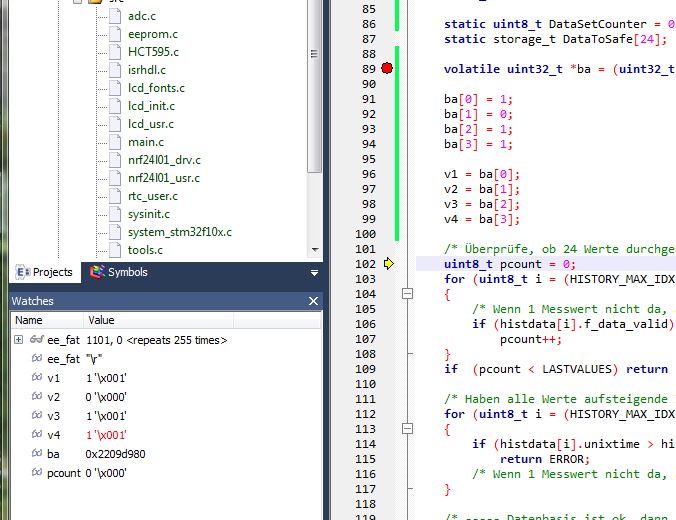This screenshot has height=520, width=676.
Task: Select HCT595.c in the file tree
Action: click(x=153, y=52)
